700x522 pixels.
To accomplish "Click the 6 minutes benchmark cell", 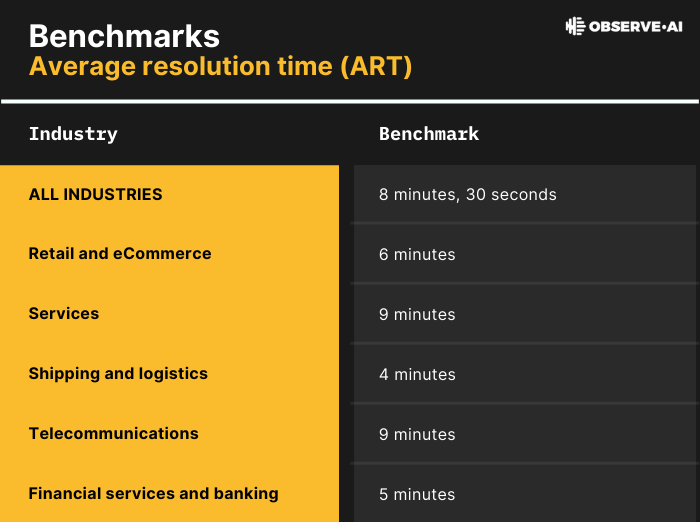I will (417, 254).
